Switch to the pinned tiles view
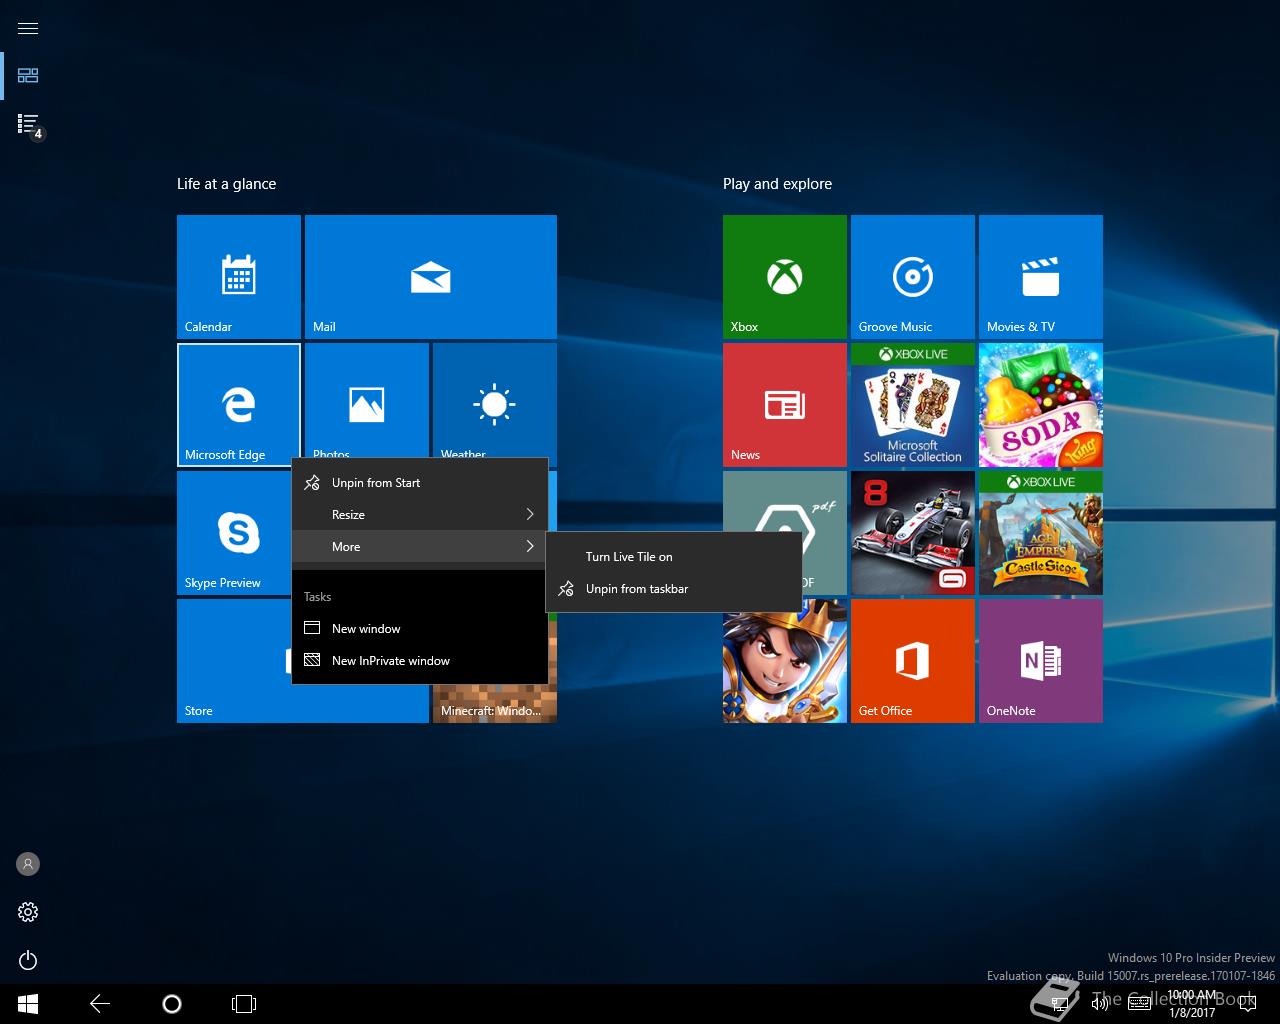 [28, 76]
